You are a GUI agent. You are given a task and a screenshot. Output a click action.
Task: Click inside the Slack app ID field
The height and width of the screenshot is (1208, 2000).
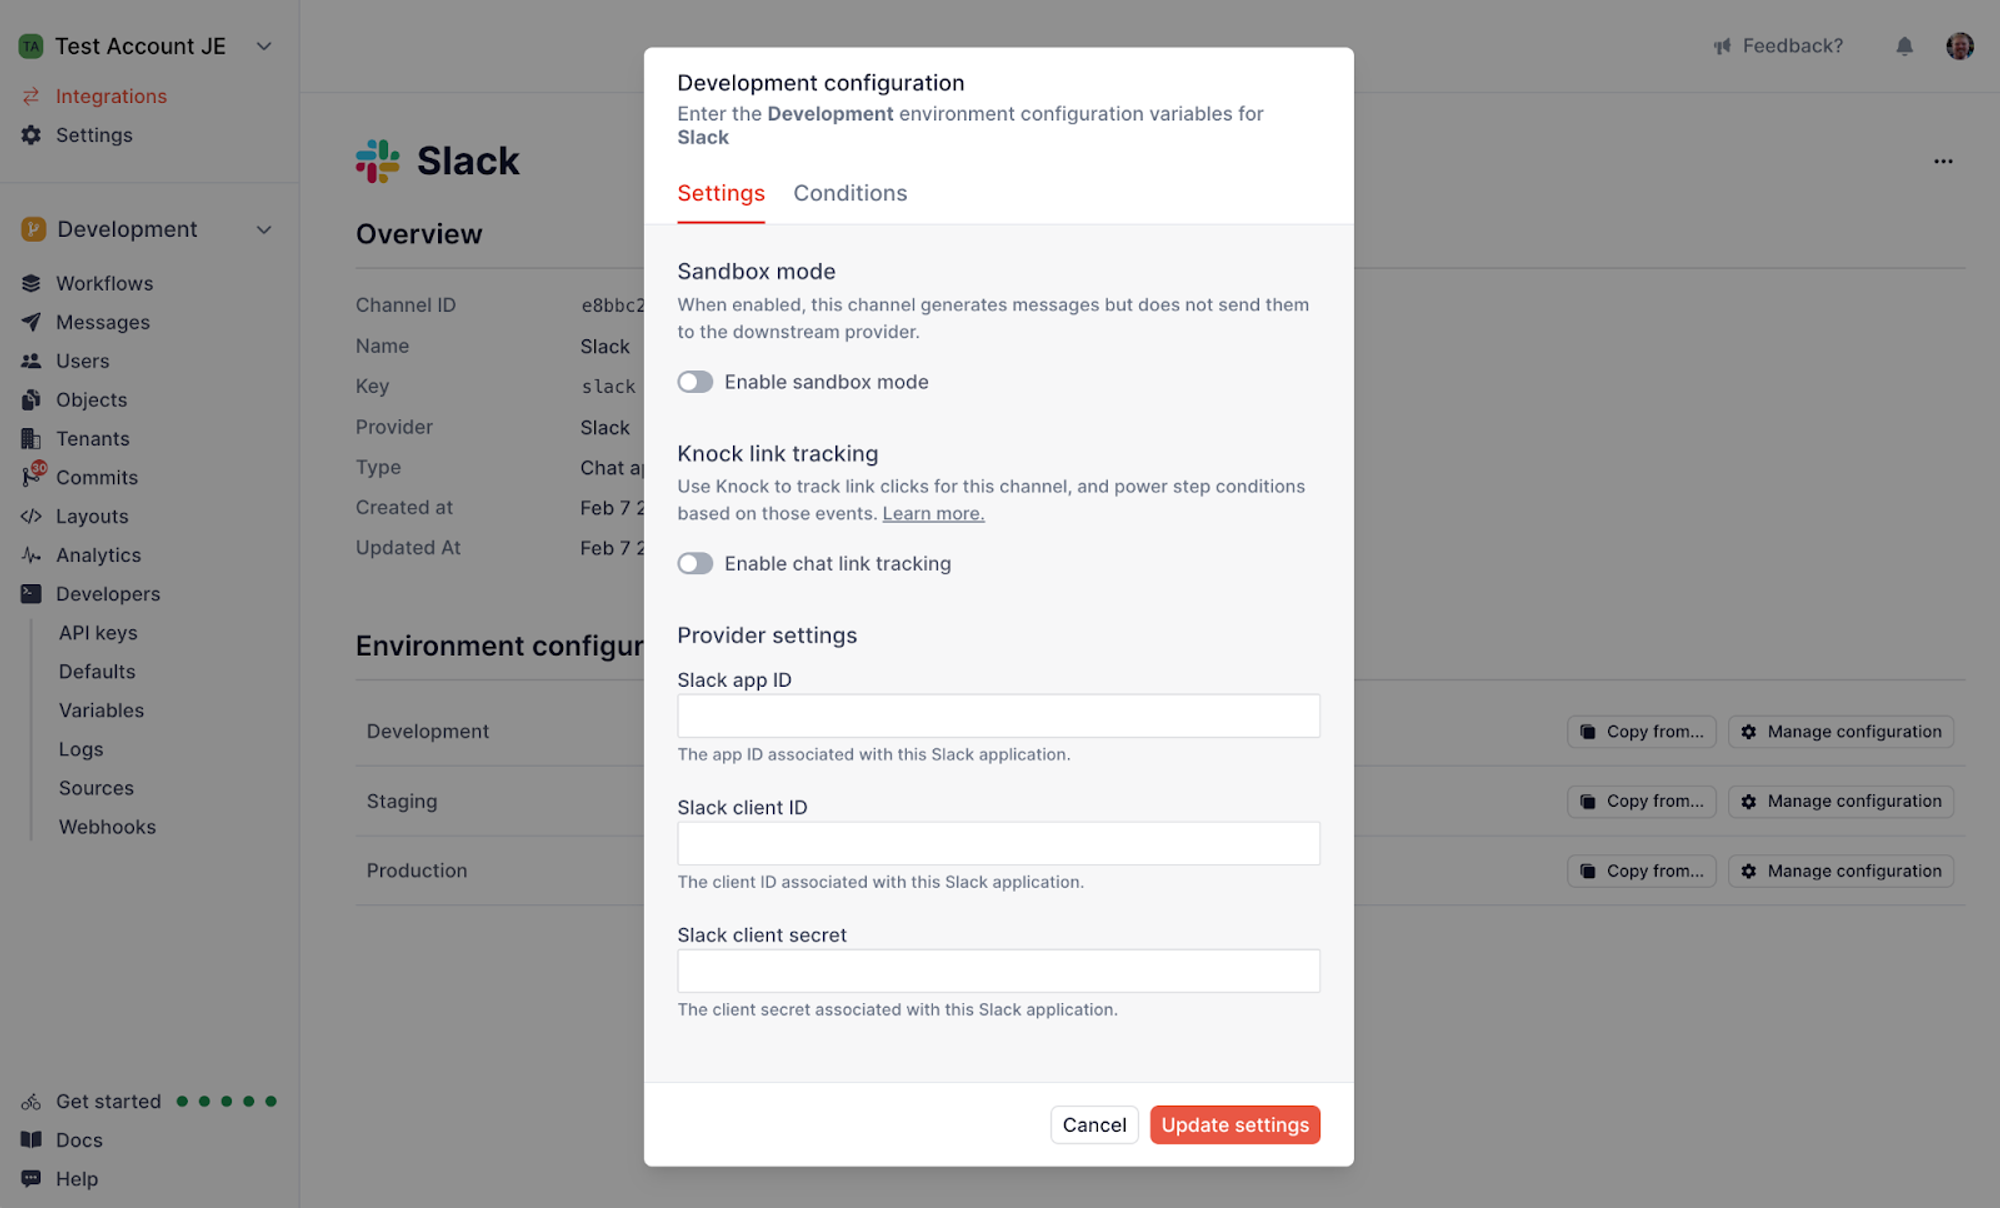(x=997, y=715)
